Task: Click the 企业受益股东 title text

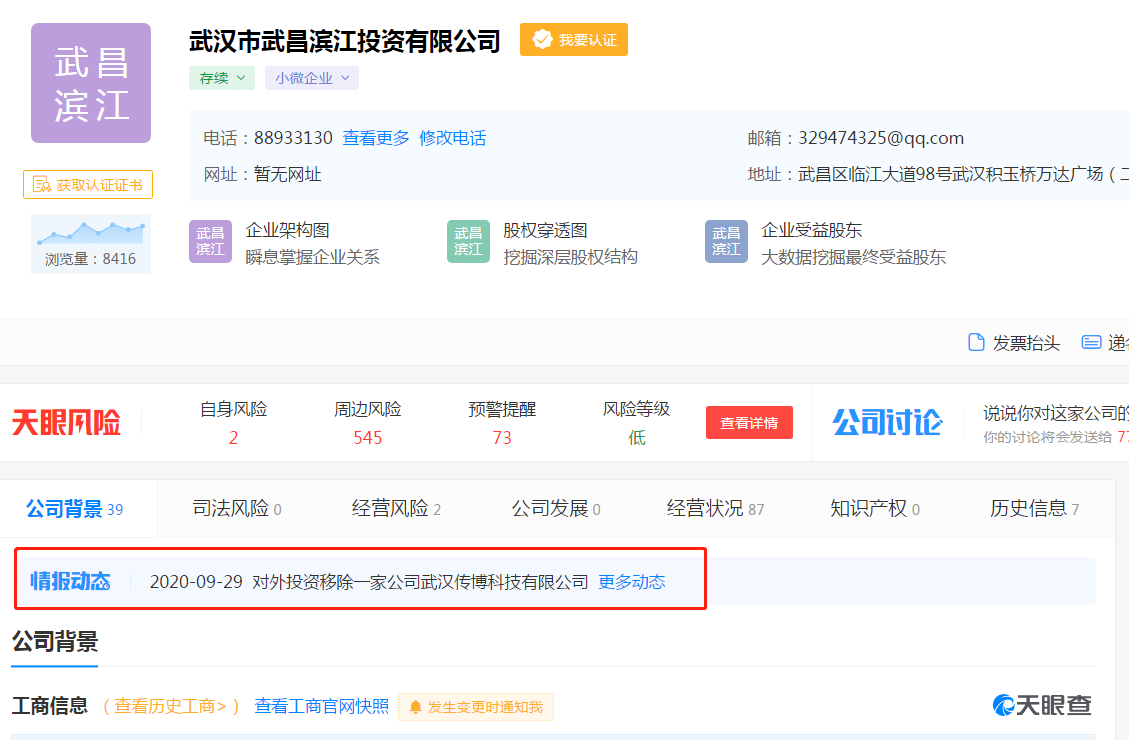Action: click(x=811, y=230)
